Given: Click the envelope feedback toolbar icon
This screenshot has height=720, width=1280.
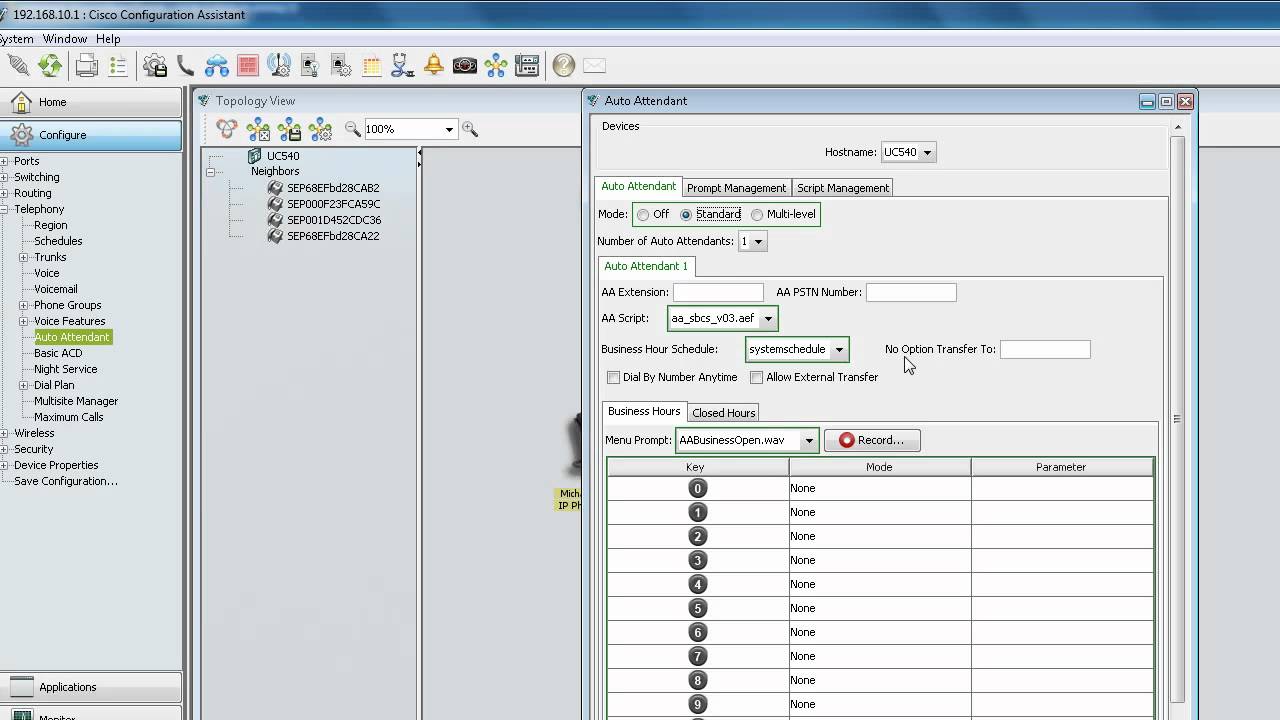Looking at the screenshot, I should (x=594, y=66).
